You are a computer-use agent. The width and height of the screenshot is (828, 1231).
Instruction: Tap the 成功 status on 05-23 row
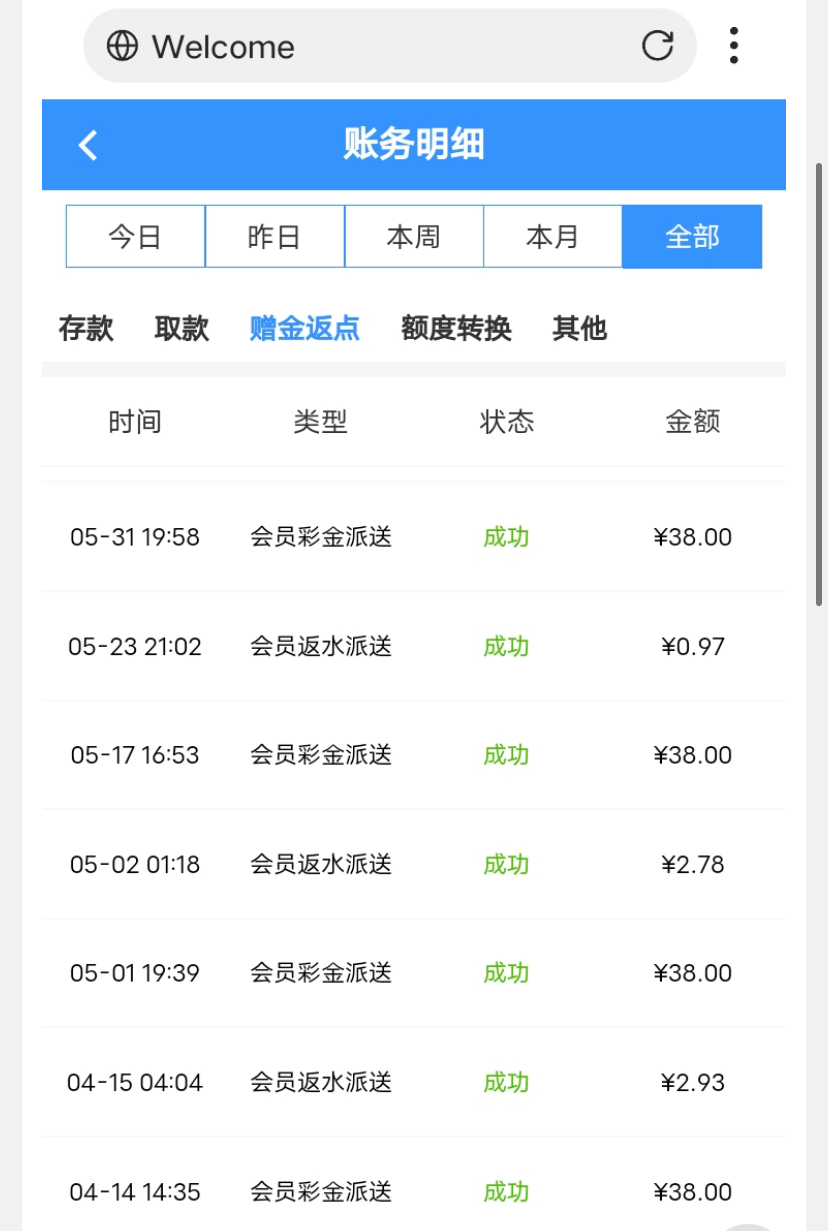(x=506, y=647)
